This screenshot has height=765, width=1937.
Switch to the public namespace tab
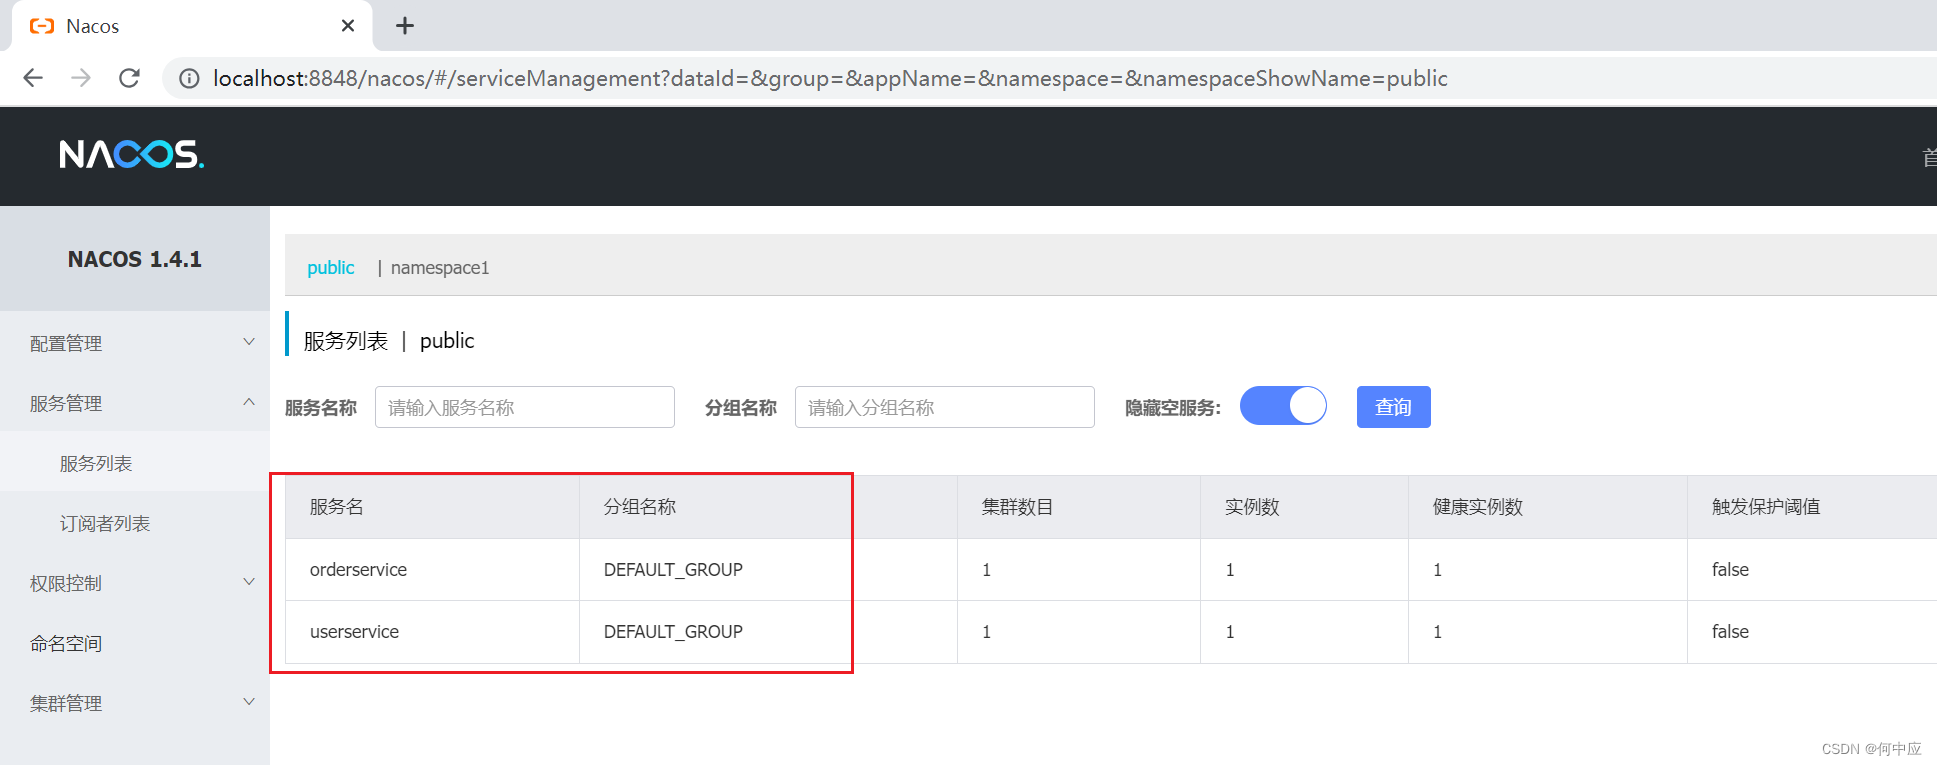tap(331, 267)
